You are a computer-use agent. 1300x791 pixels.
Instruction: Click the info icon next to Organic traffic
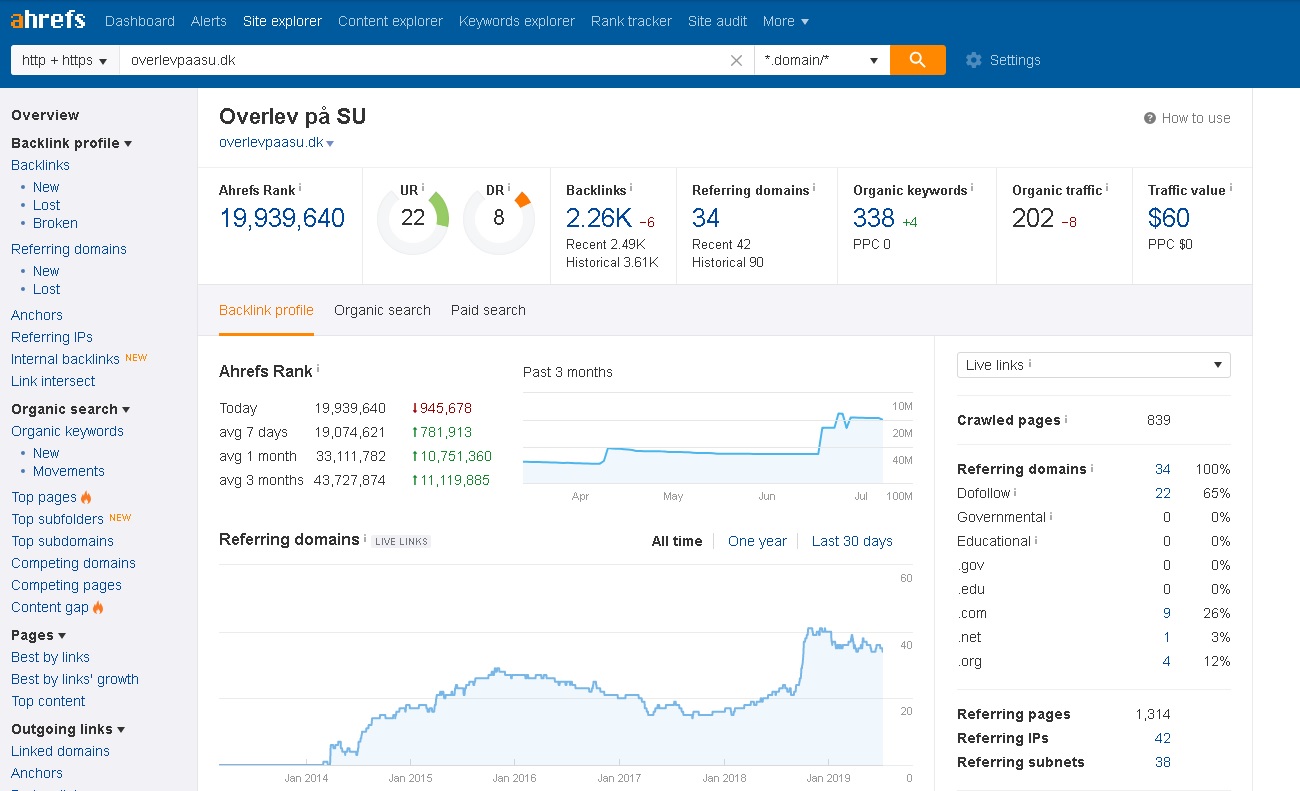[x=1108, y=188]
